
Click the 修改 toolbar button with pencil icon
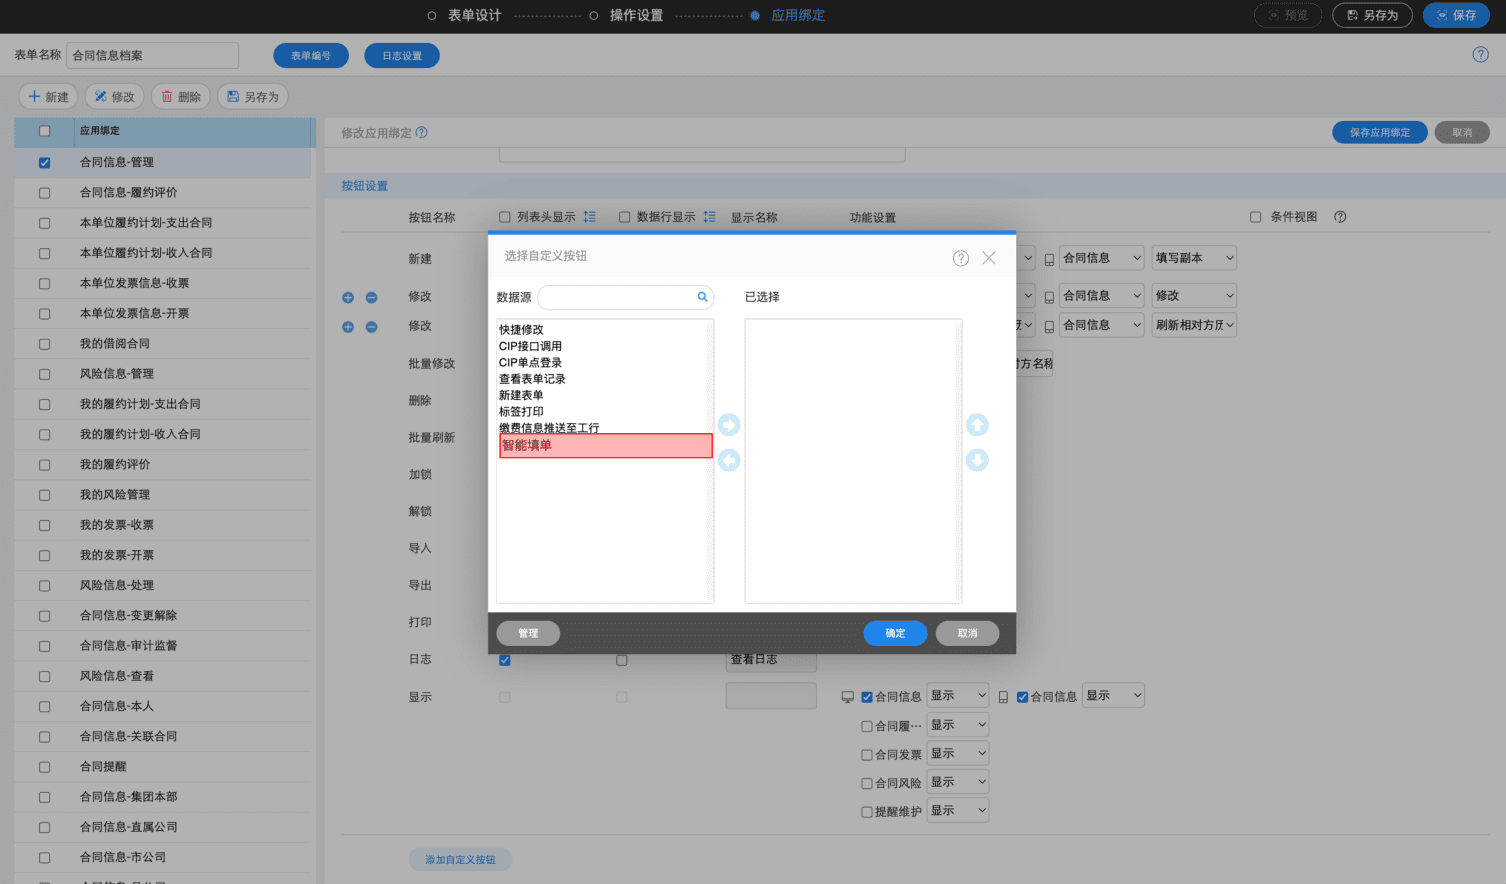(x=114, y=97)
